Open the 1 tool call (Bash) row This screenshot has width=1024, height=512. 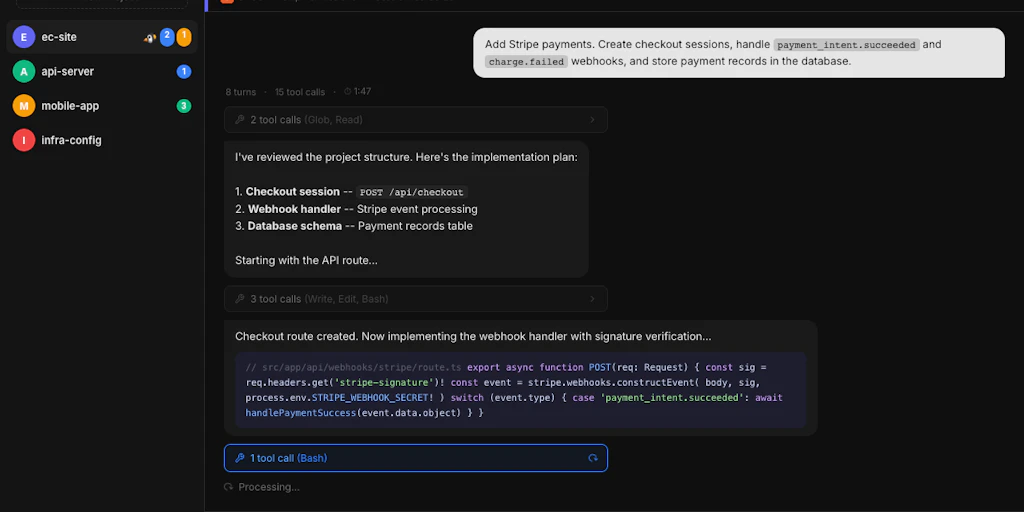tap(415, 458)
